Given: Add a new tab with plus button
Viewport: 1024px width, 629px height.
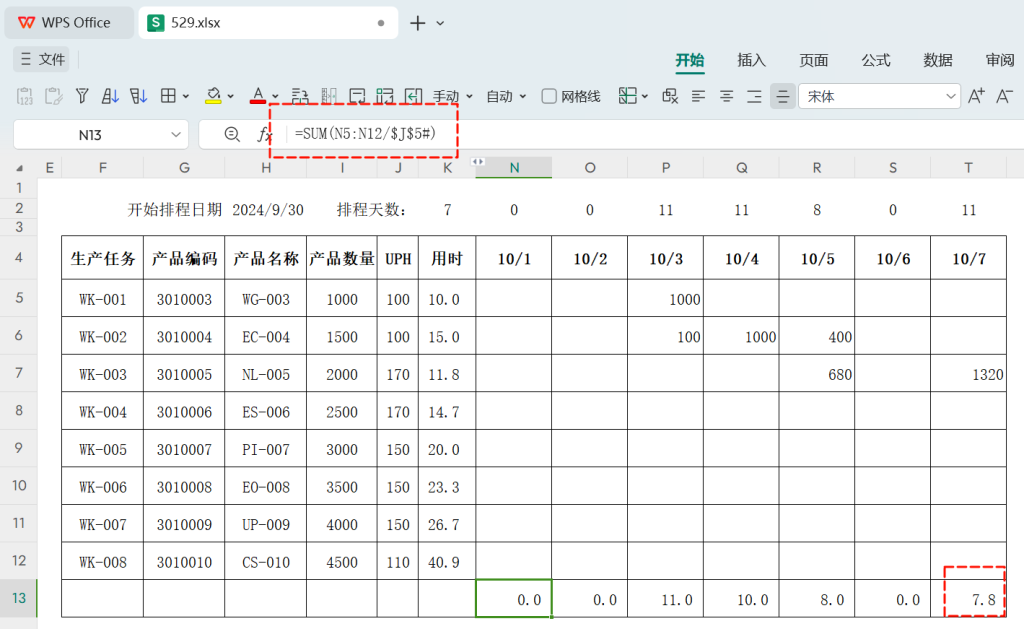Looking at the screenshot, I should point(417,24).
